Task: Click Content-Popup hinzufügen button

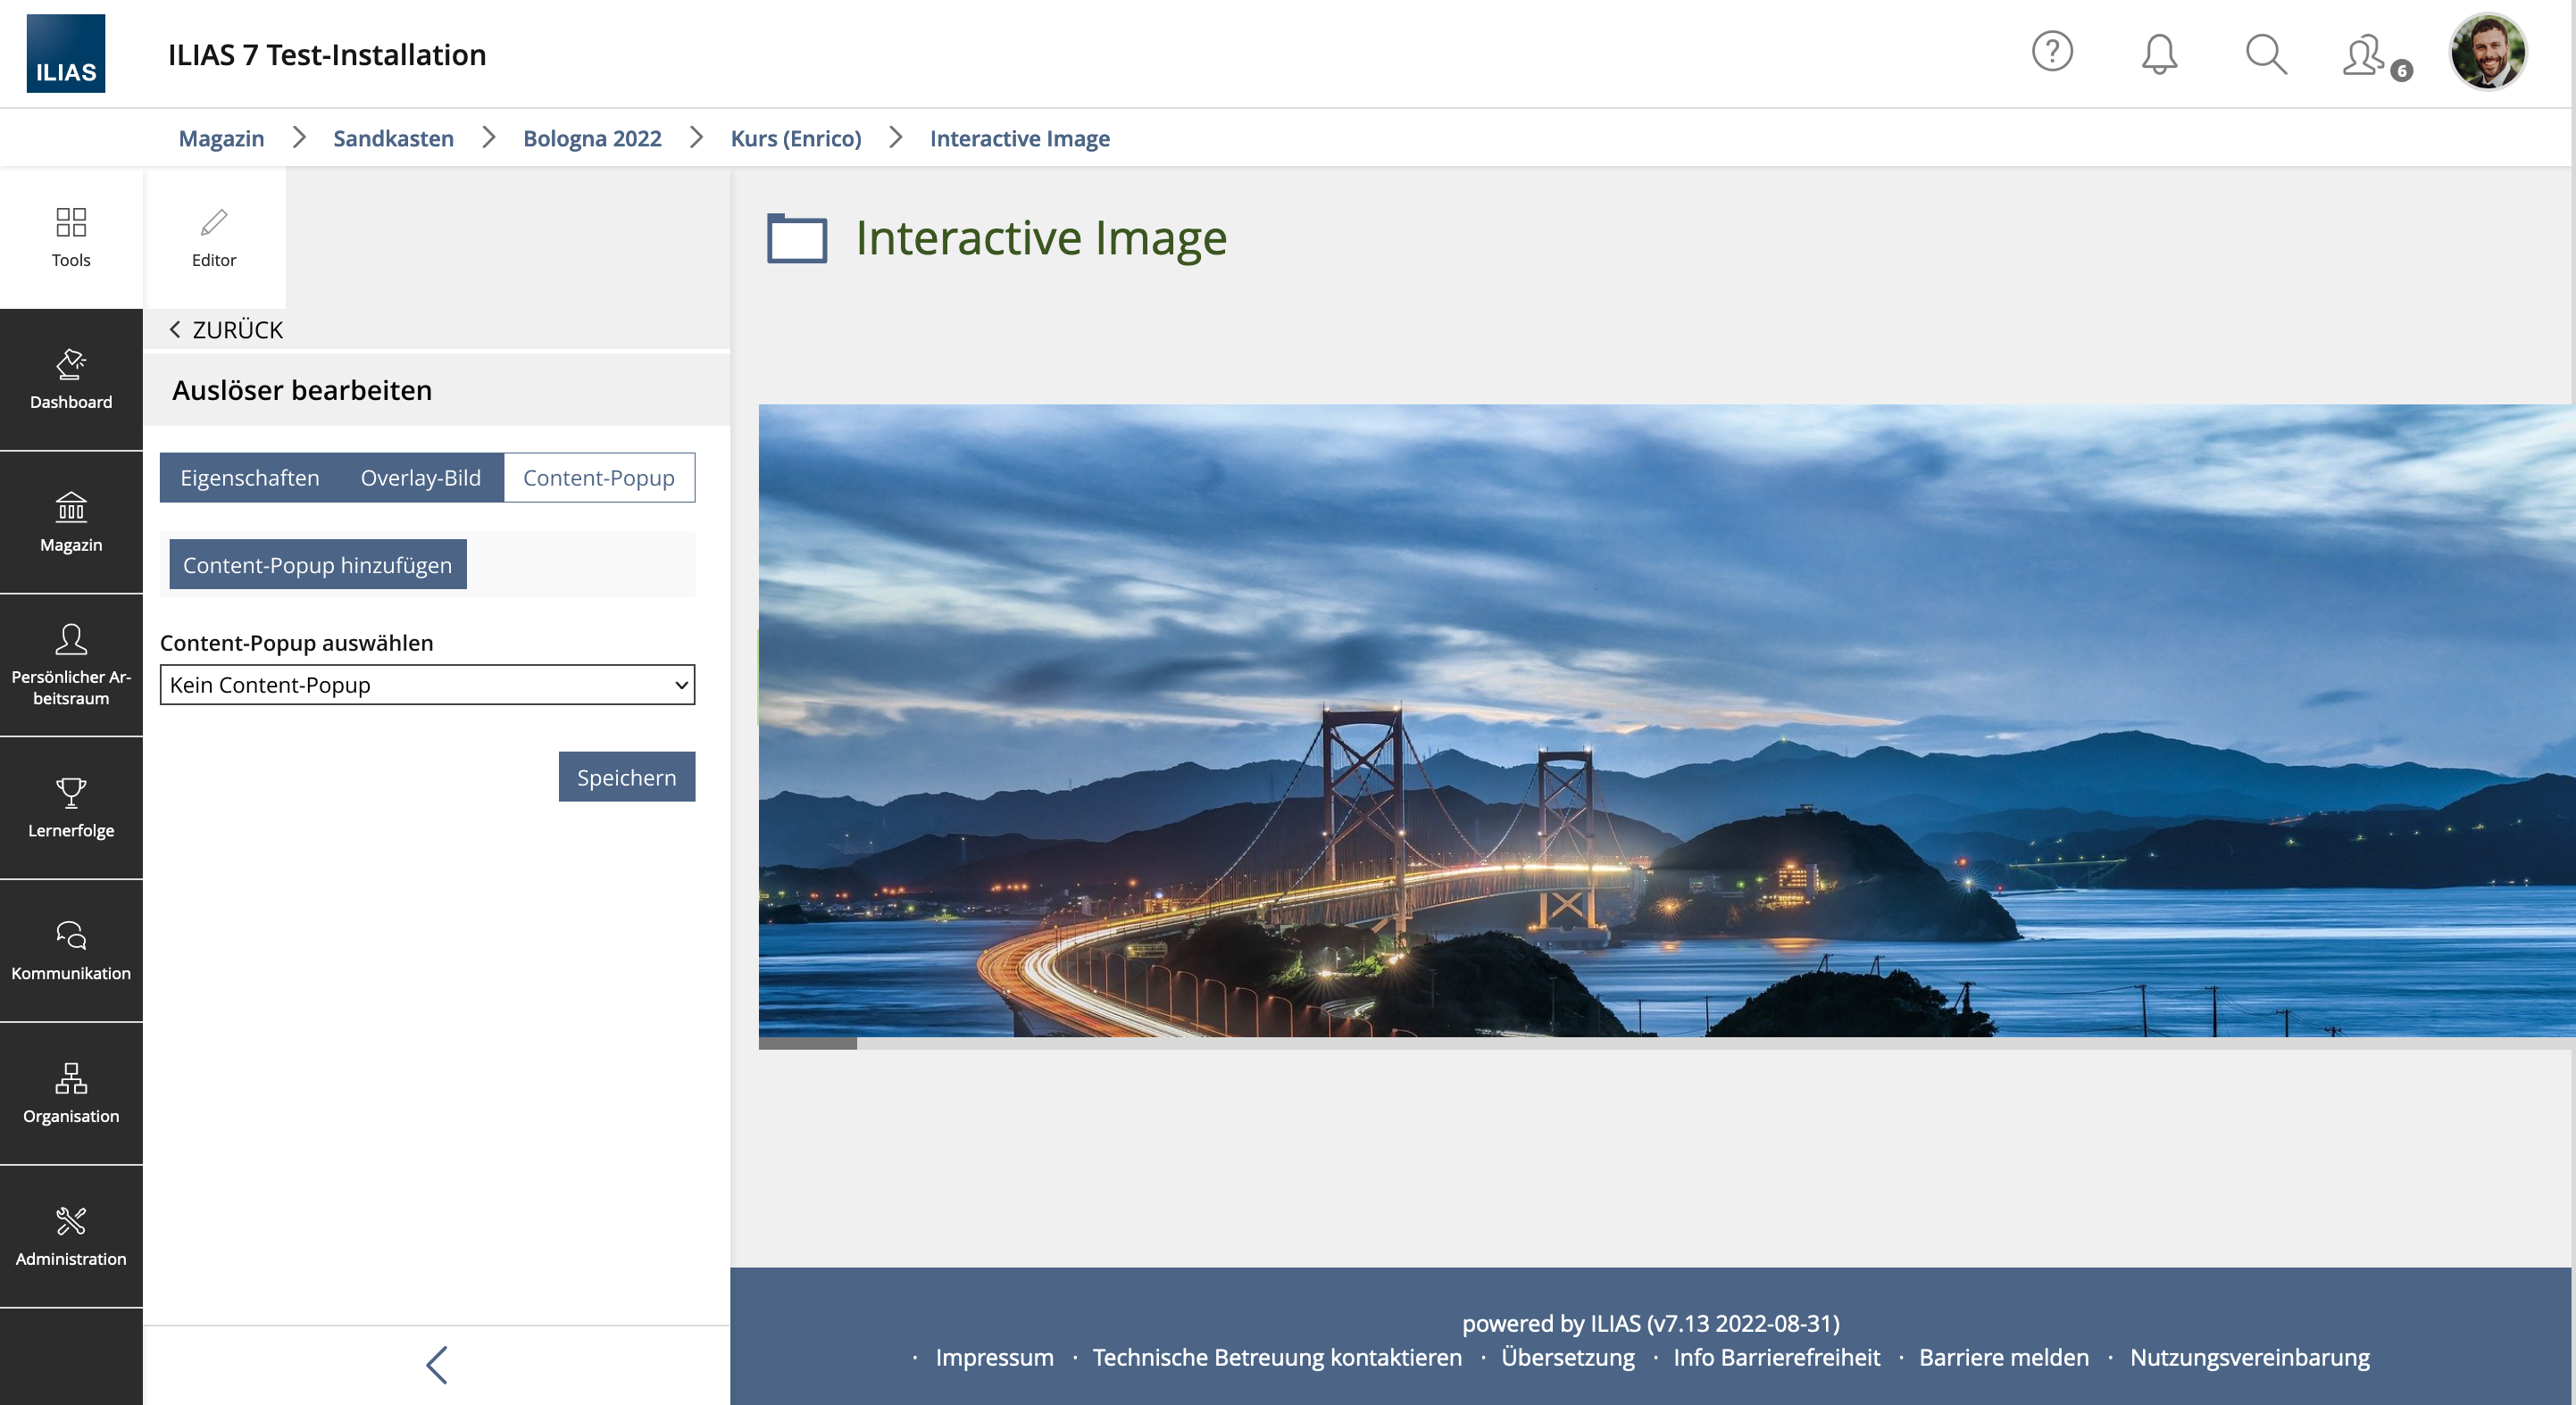Action: click(x=317, y=565)
